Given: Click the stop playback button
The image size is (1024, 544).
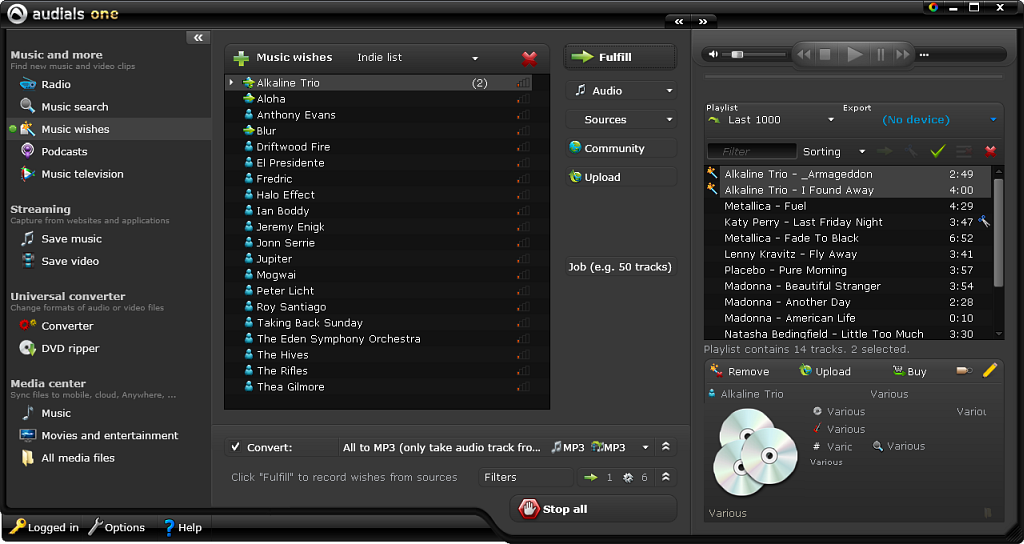Looking at the screenshot, I should (x=825, y=55).
